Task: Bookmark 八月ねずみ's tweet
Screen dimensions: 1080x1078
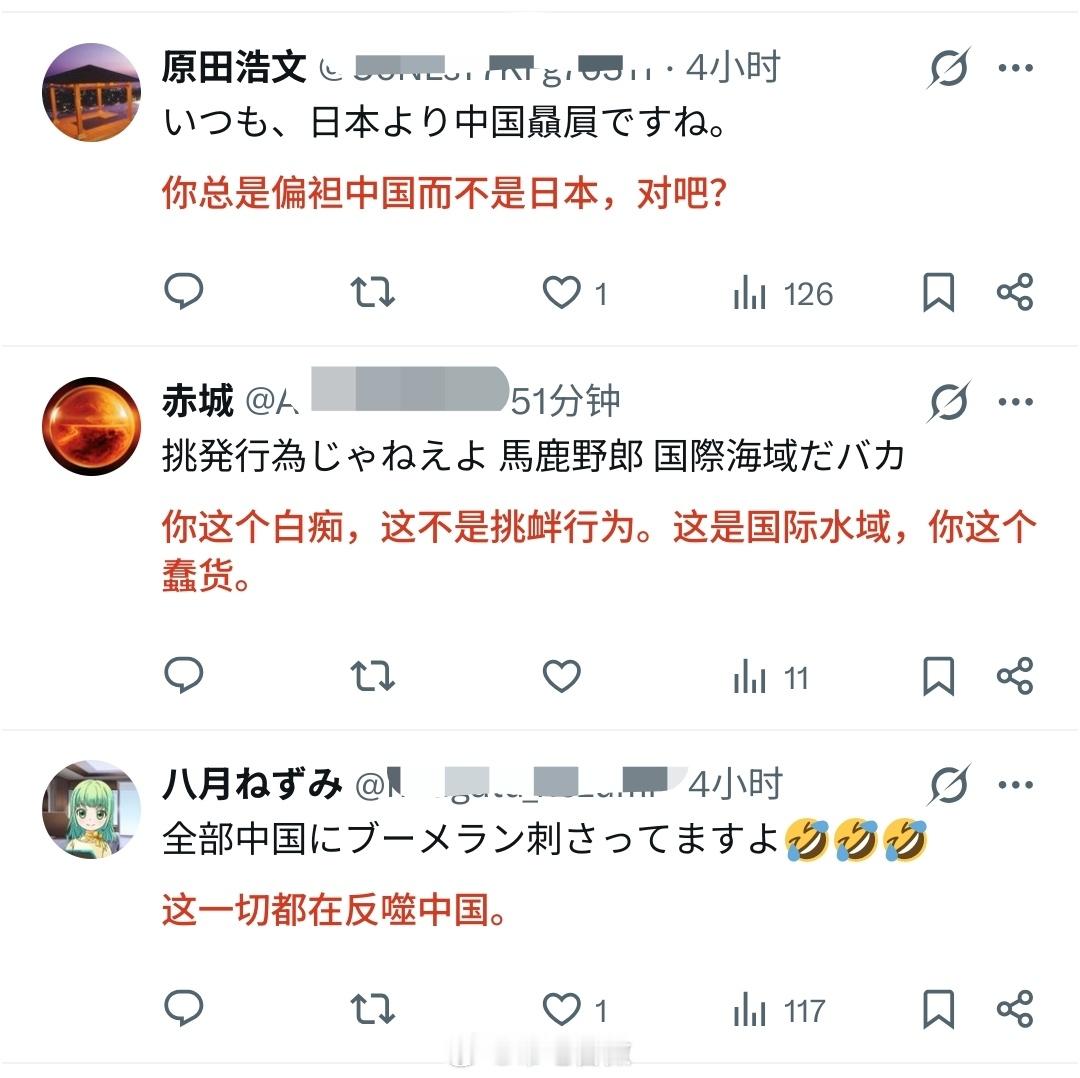Action: [938, 1009]
